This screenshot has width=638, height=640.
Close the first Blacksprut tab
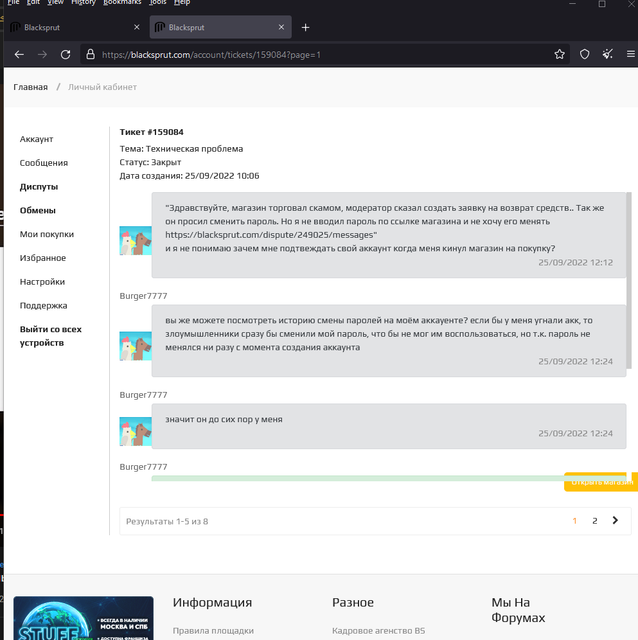[137, 27]
